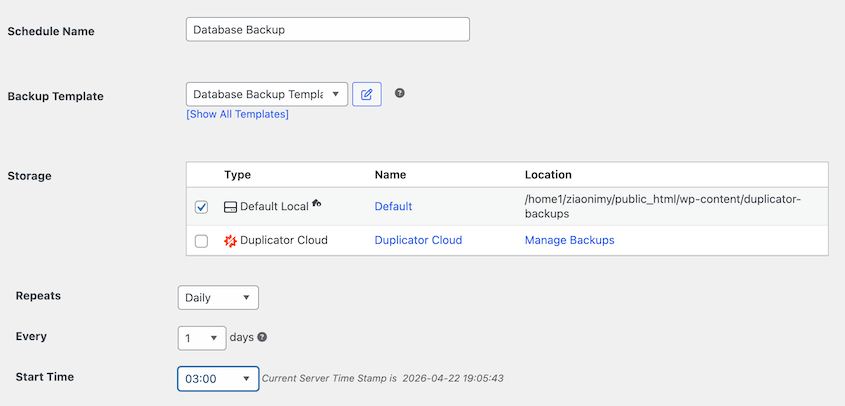Click the Manage Backups link

[x=570, y=240]
